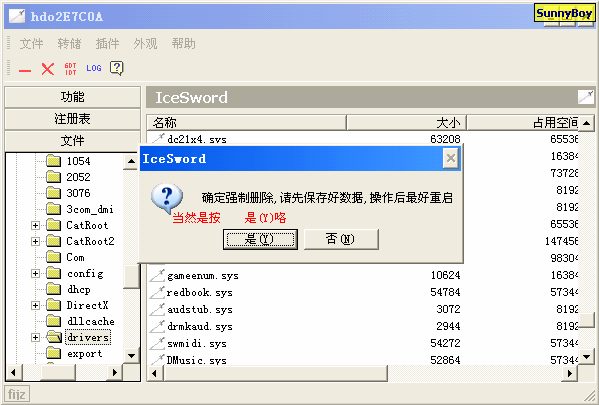Click the sword icon in IceSword header

point(586,97)
